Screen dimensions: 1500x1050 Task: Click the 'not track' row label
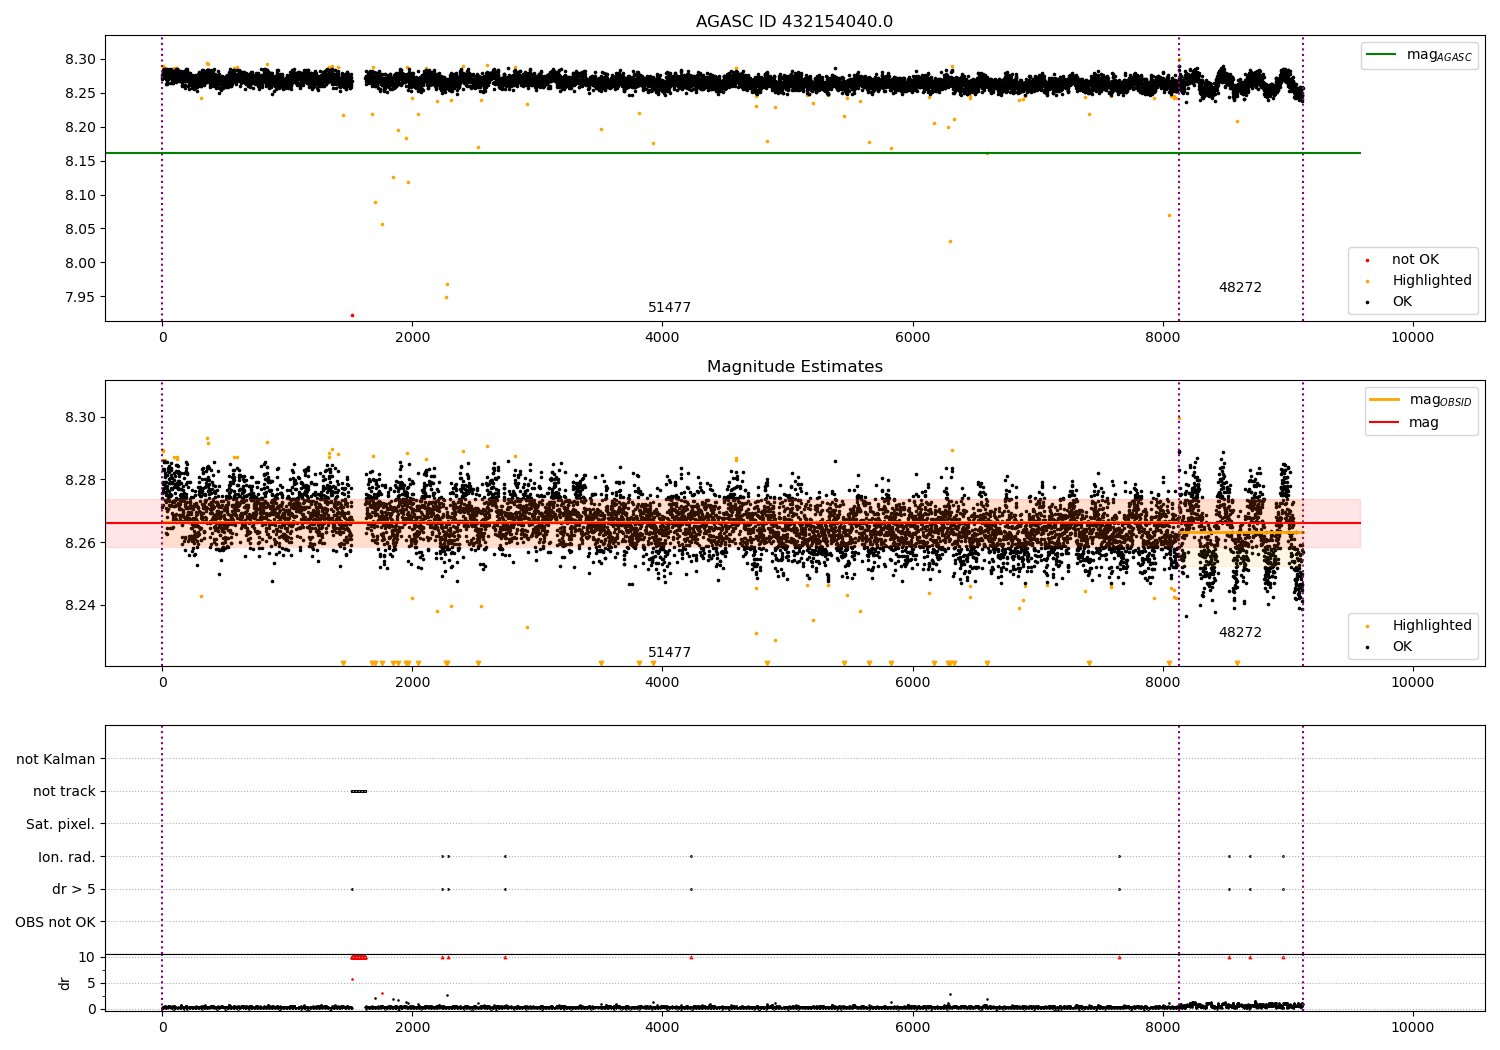tap(64, 792)
